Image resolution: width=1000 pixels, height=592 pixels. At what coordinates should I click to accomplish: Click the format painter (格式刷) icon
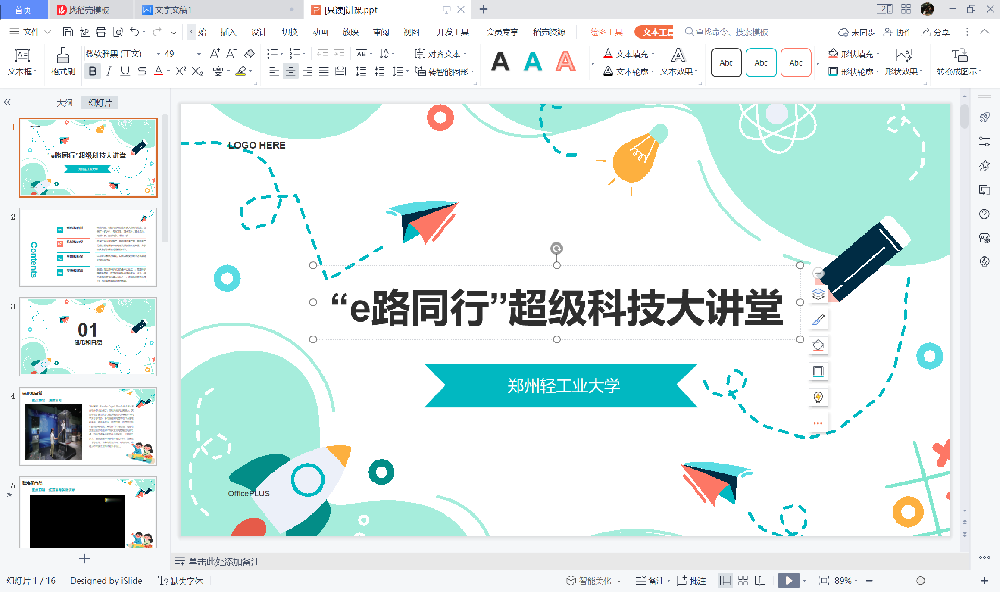[62, 60]
